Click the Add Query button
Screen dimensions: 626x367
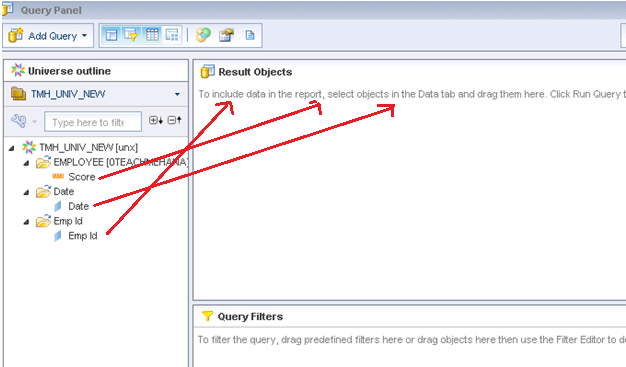pos(48,36)
